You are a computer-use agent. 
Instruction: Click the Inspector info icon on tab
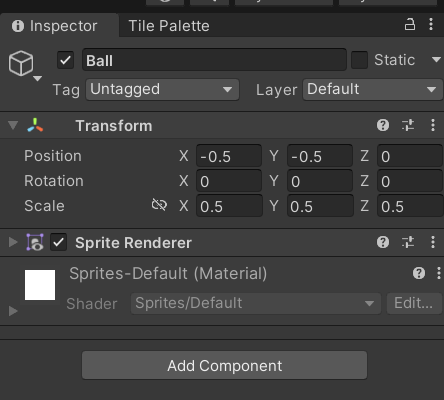pyautogui.click(x=18, y=26)
